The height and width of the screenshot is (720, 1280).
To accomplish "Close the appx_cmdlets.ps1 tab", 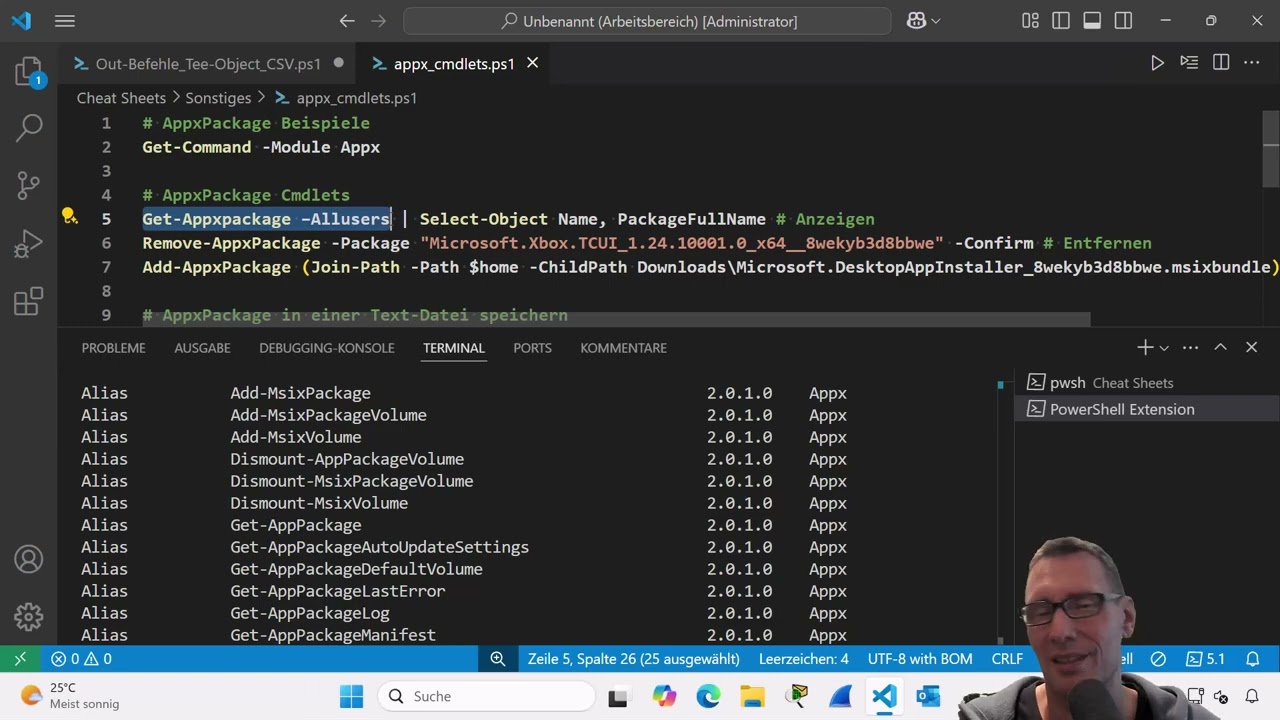I will [533, 63].
